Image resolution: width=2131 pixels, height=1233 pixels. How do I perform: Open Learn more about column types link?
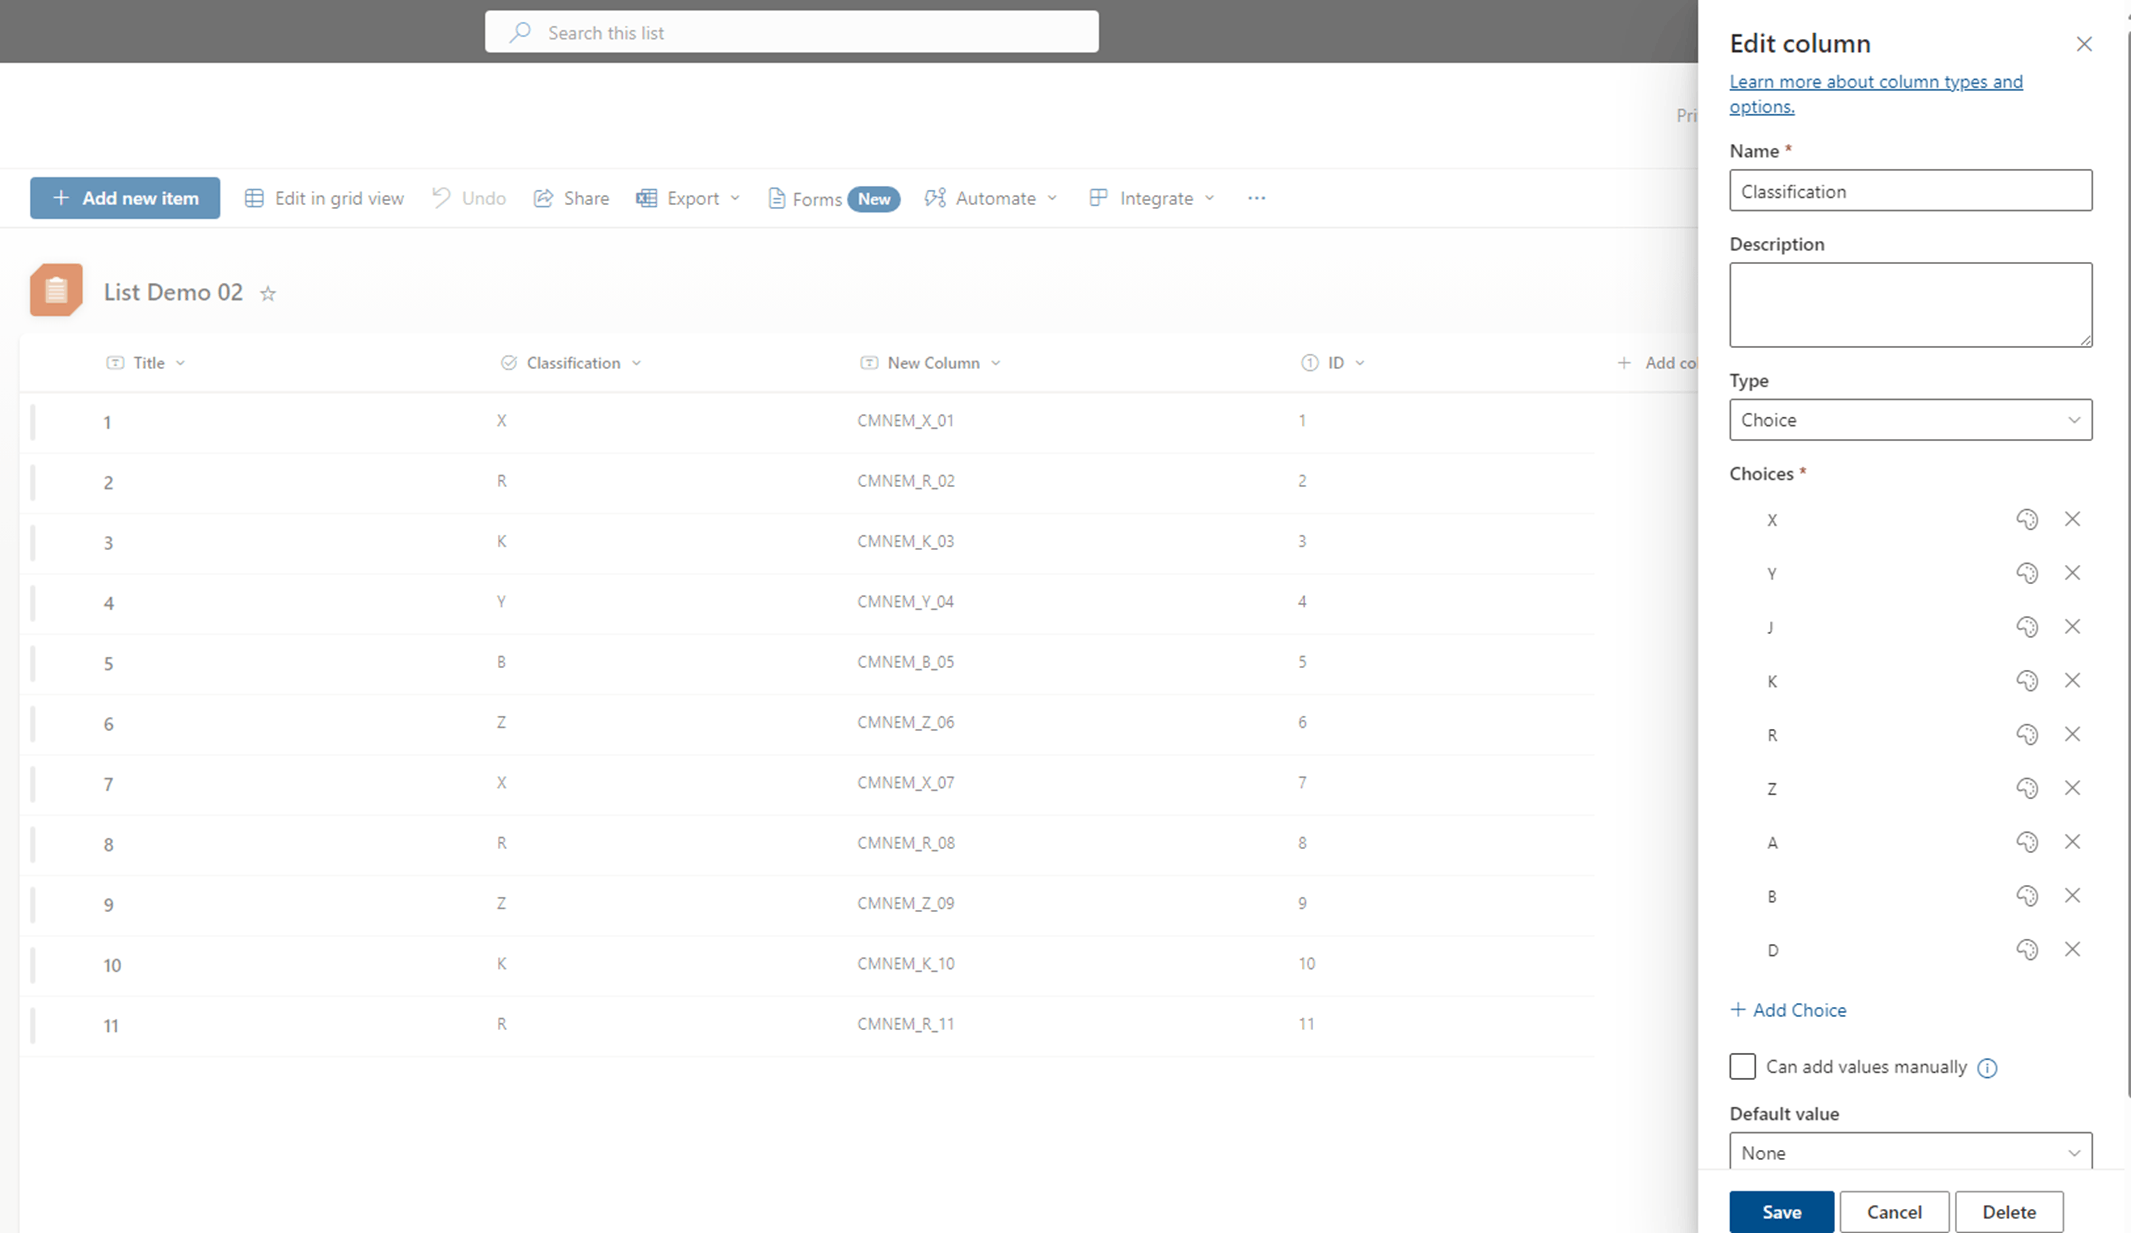pos(1876,94)
